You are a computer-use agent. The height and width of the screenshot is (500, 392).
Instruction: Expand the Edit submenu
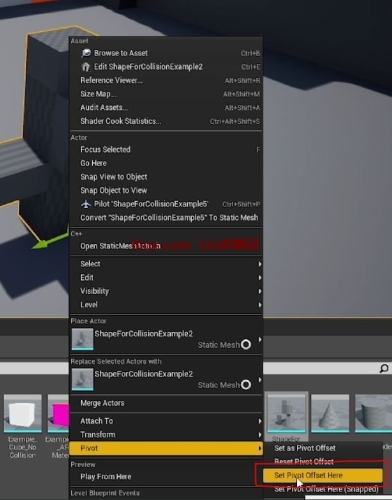pyautogui.click(x=166, y=278)
